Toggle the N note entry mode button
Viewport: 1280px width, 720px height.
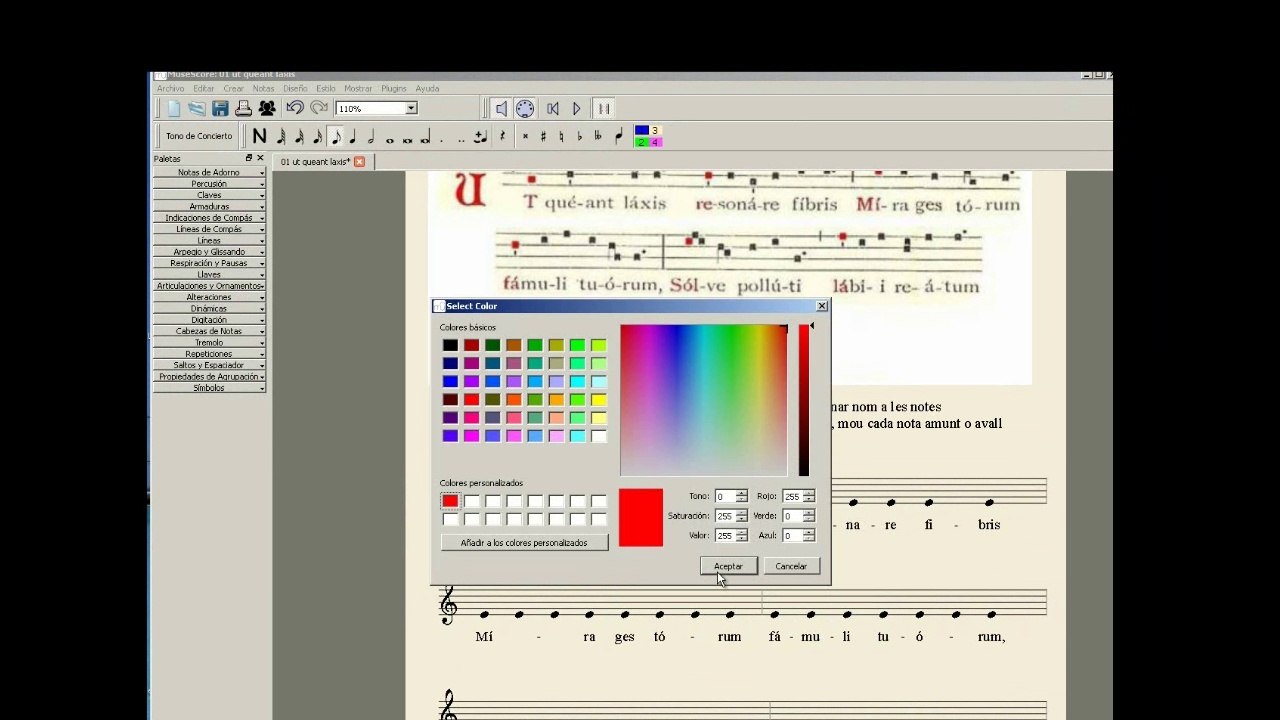[x=259, y=136]
